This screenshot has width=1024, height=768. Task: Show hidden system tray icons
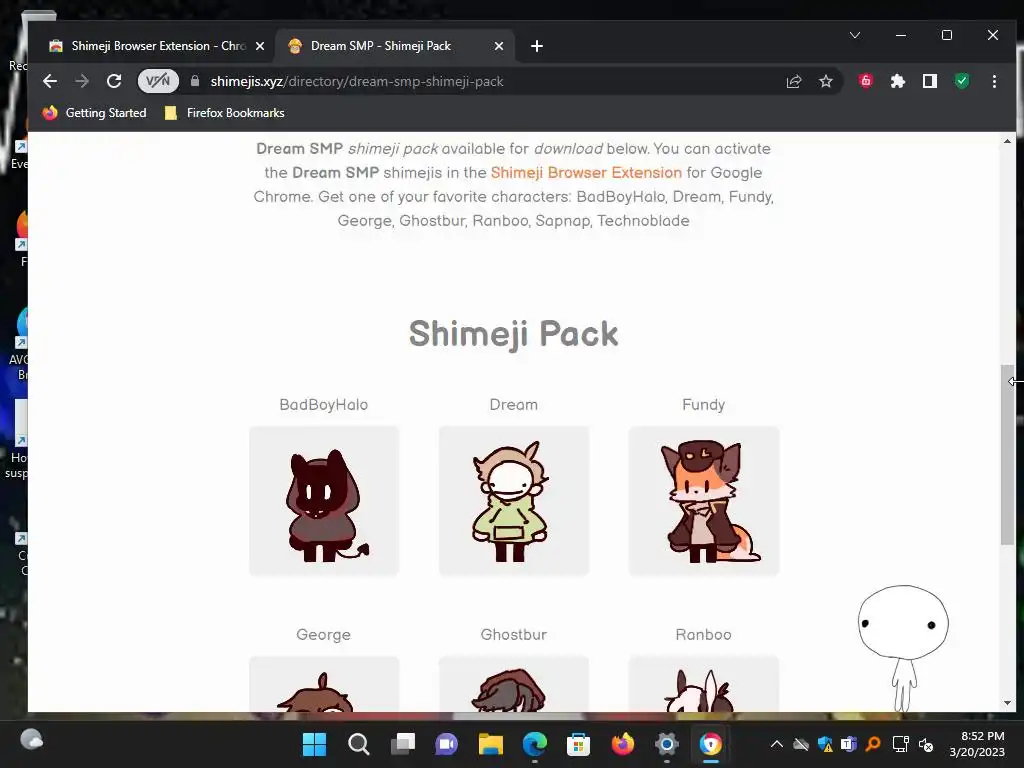(x=776, y=744)
